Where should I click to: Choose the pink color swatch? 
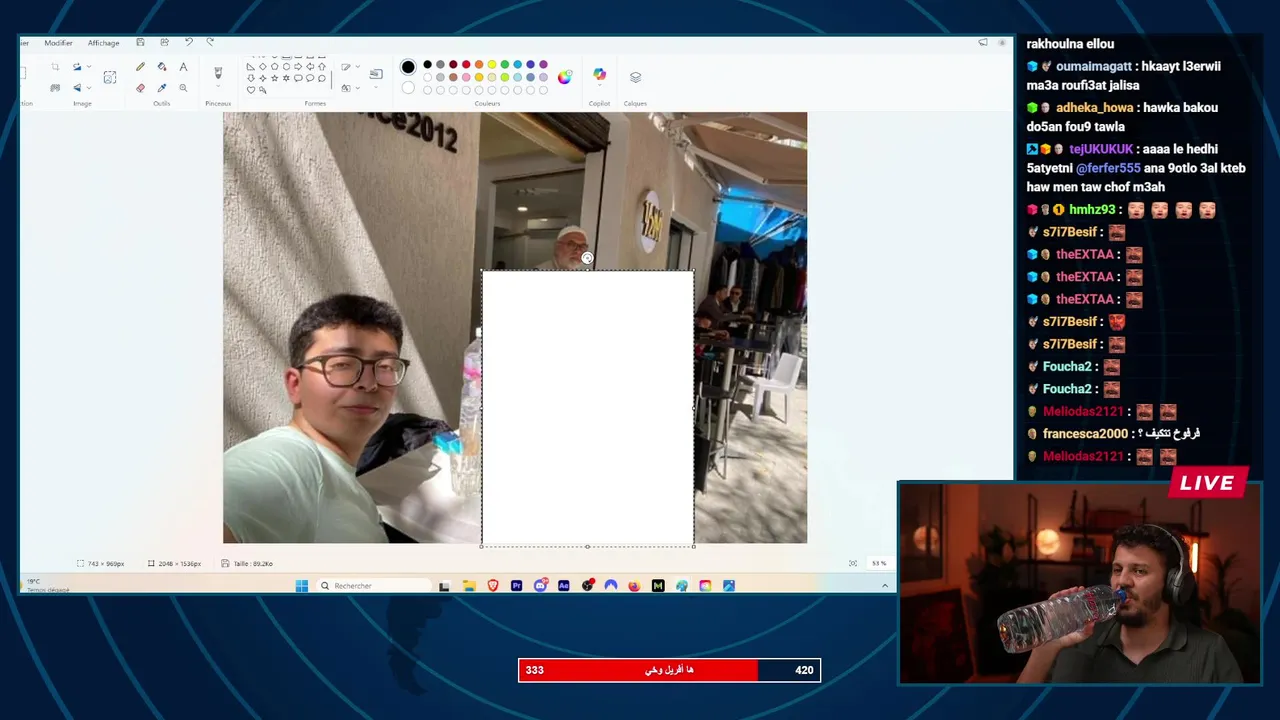(x=466, y=77)
